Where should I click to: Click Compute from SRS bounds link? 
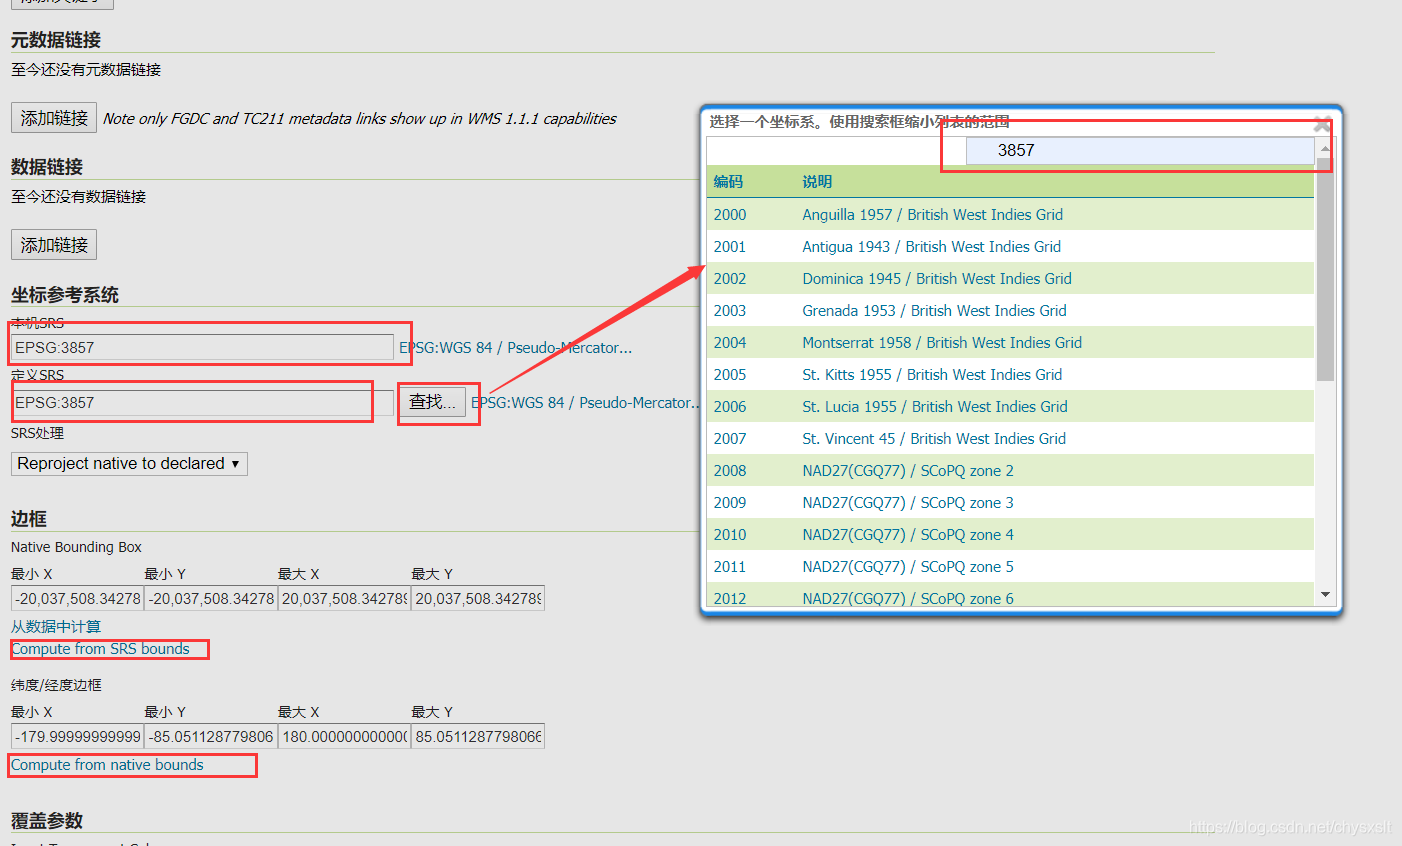click(100, 649)
